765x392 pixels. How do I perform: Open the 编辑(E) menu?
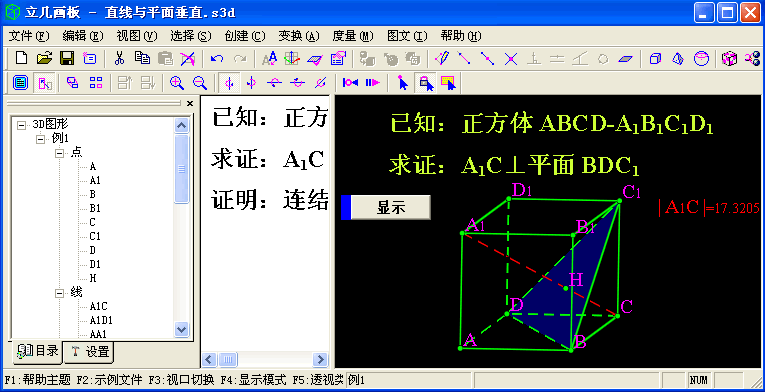(83, 36)
